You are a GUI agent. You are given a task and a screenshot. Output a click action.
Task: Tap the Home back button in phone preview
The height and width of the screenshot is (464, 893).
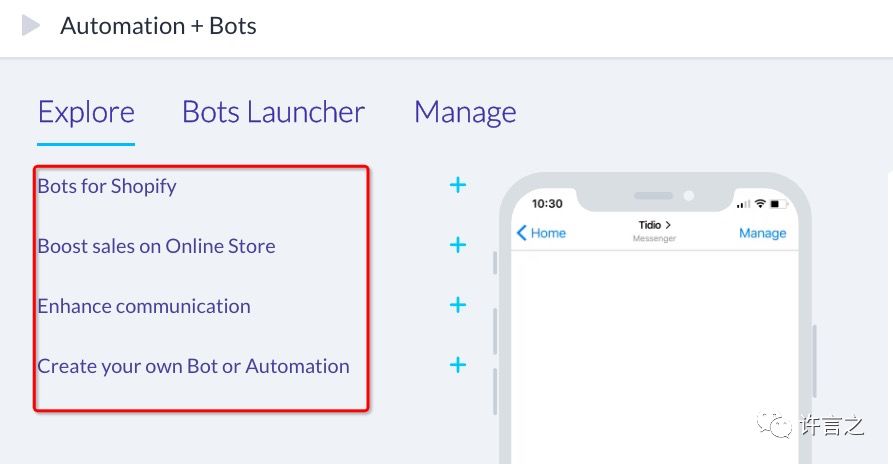[x=541, y=233]
